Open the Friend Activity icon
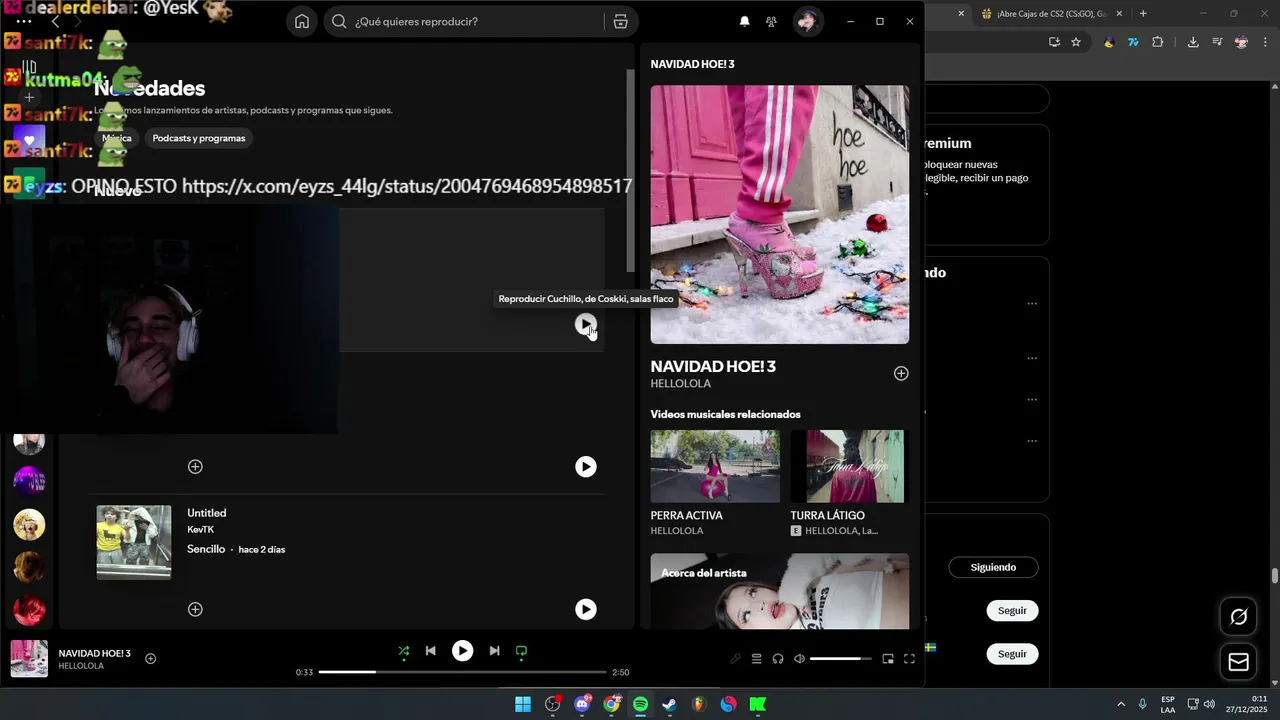This screenshot has width=1280, height=720. pyautogui.click(x=771, y=21)
